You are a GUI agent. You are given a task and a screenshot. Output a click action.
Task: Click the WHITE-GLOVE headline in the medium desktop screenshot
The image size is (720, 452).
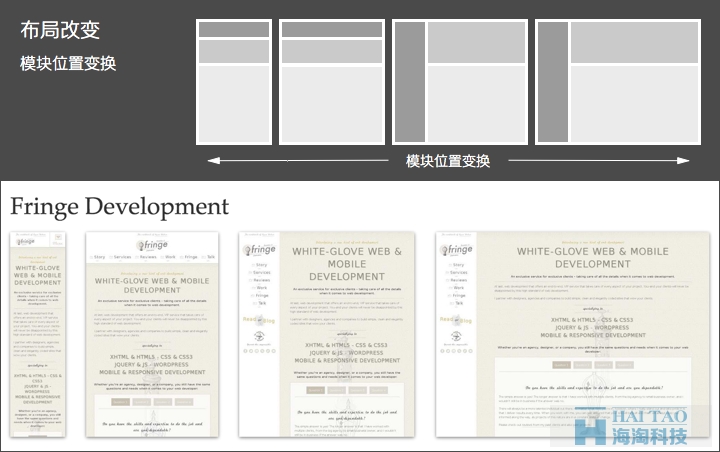pyautogui.click(x=347, y=264)
